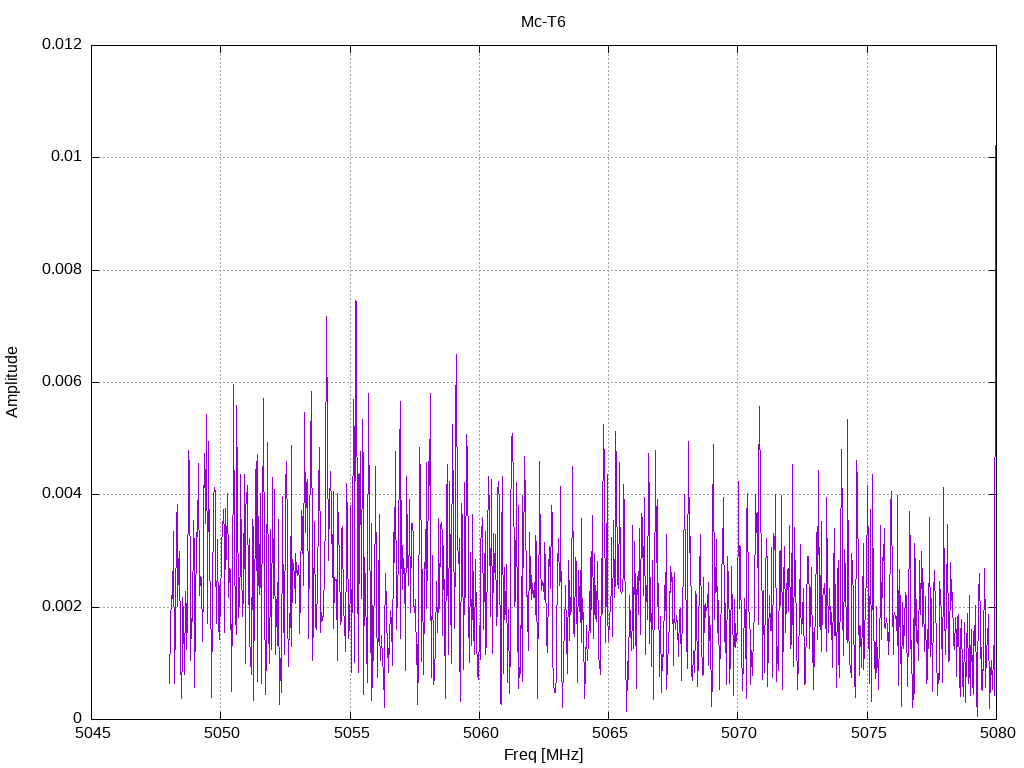Click the 0.01 y-axis tick label

67,157
